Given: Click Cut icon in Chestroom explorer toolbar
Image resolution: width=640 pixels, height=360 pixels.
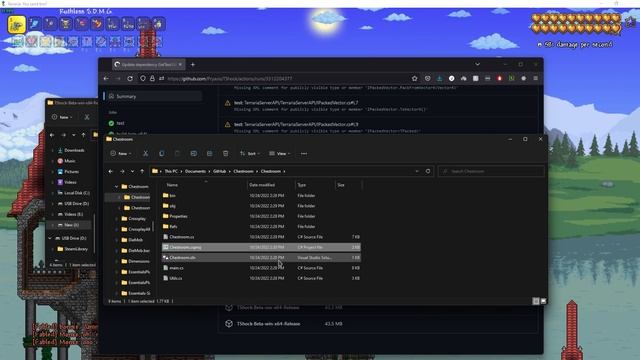Looking at the screenshot, I should (145, 153).
